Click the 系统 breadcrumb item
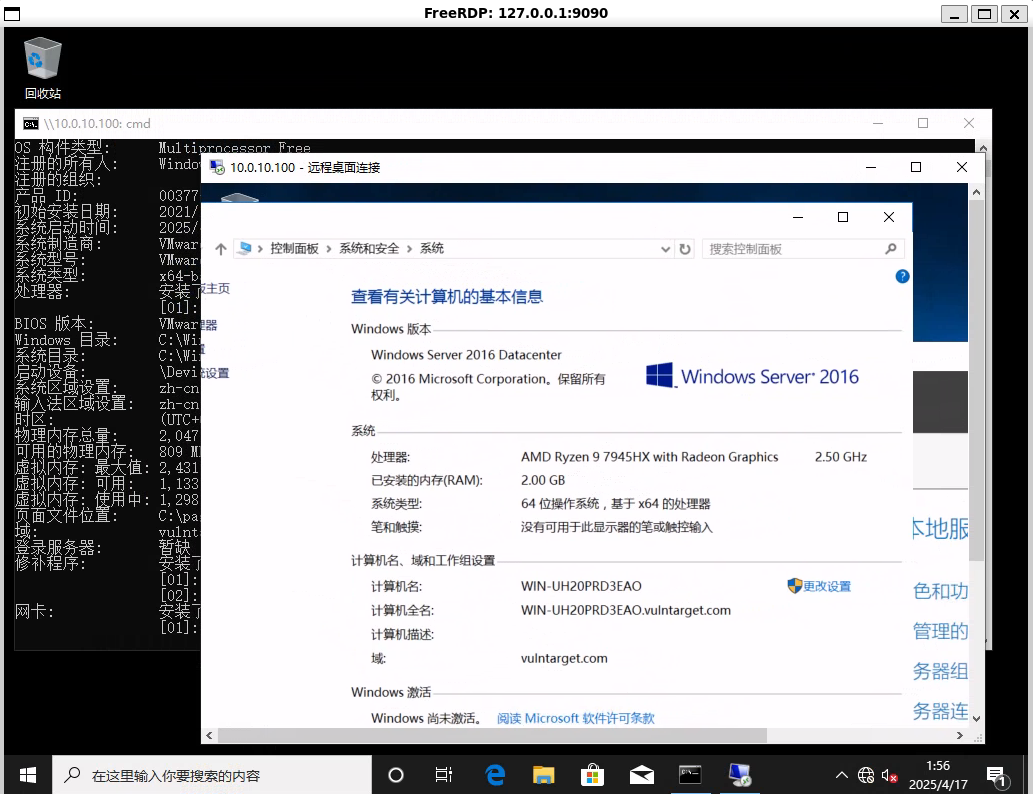Viewport: 1033px width, 794px height. [x=432, y=248]
